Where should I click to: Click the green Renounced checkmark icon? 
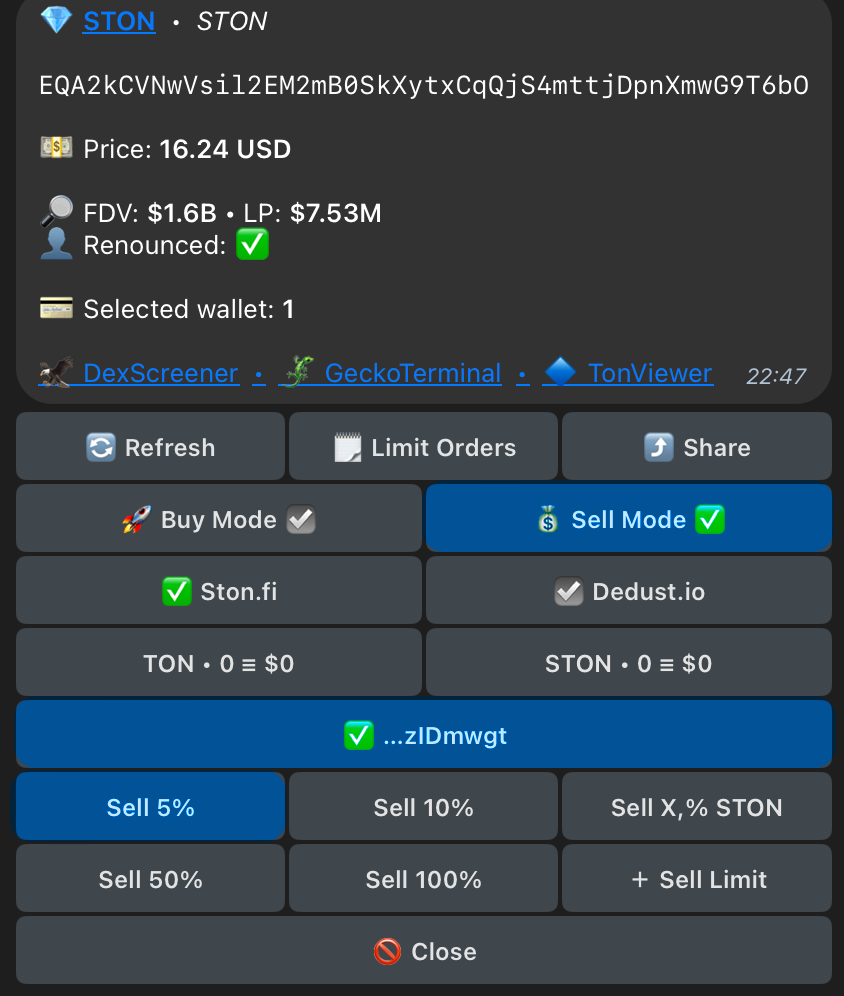252,245
